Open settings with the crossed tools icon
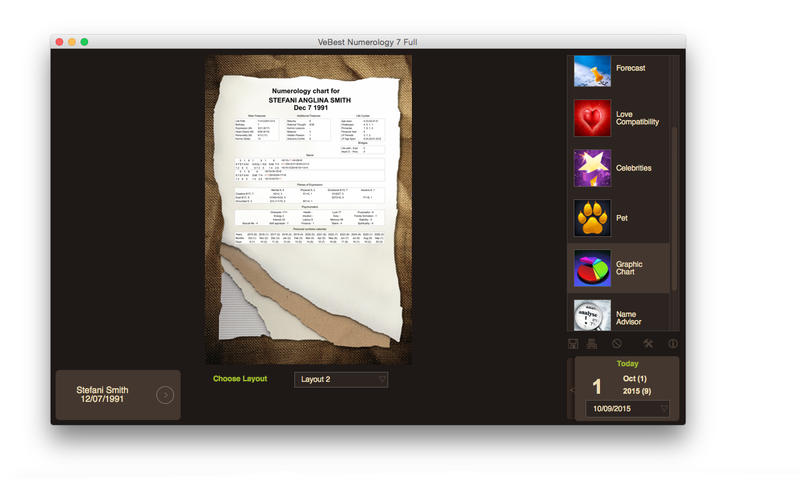Screen dimensions: 800x500 click(x=647, y=344)
